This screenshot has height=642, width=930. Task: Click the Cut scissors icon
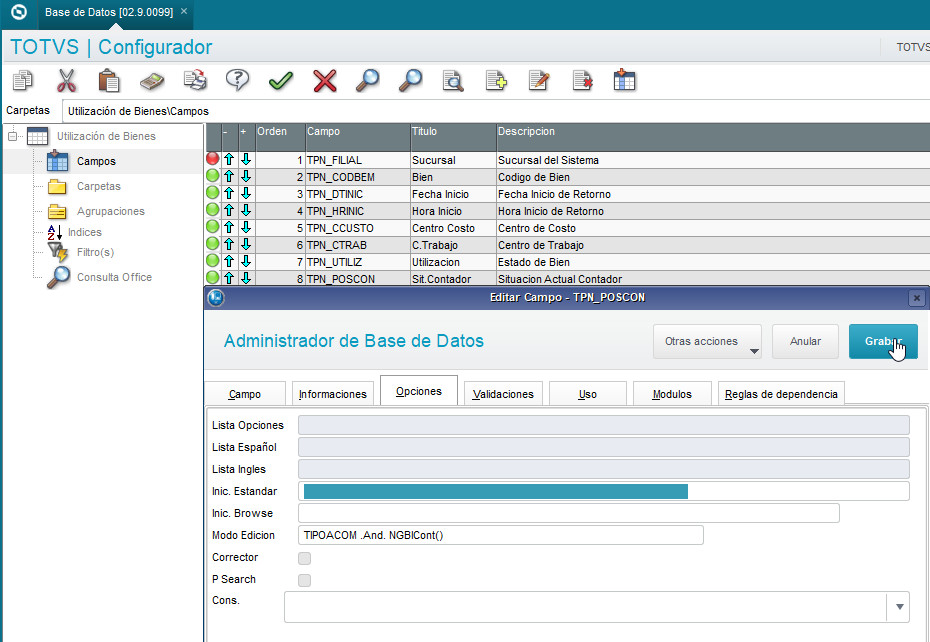[x=66, y=80]
